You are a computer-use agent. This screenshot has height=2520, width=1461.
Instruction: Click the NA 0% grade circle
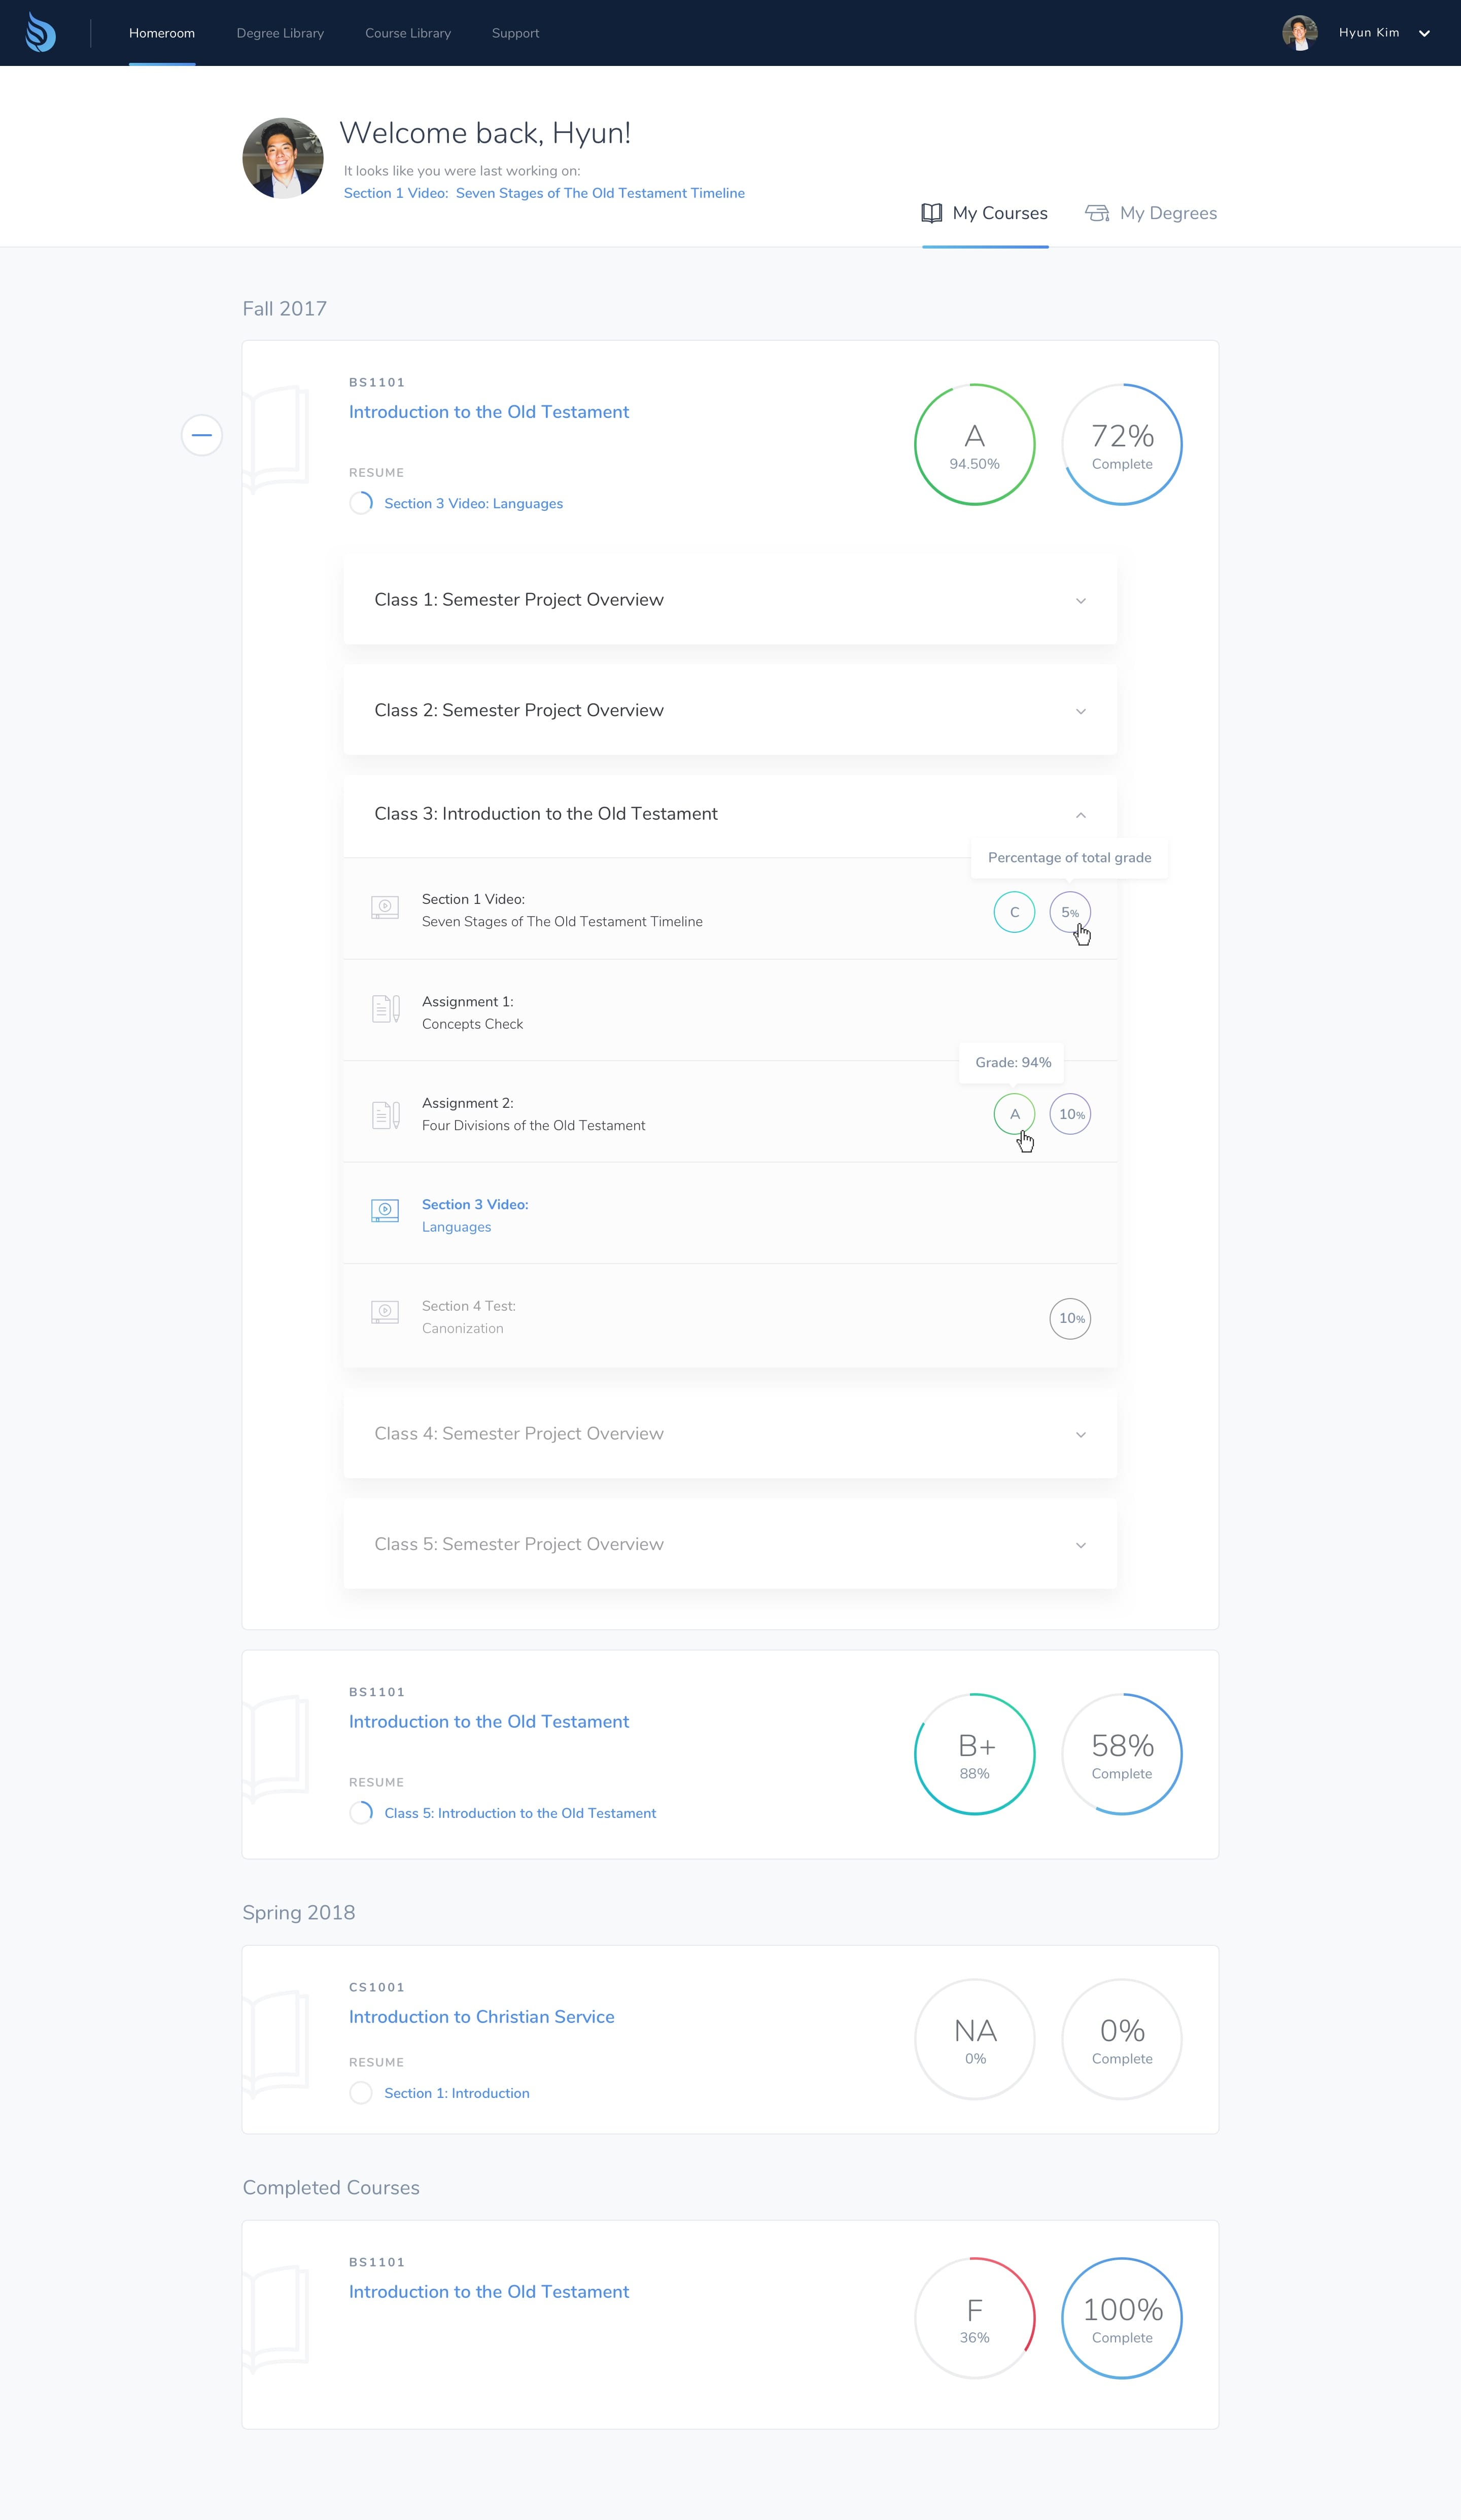click(x=975, y=2039)
